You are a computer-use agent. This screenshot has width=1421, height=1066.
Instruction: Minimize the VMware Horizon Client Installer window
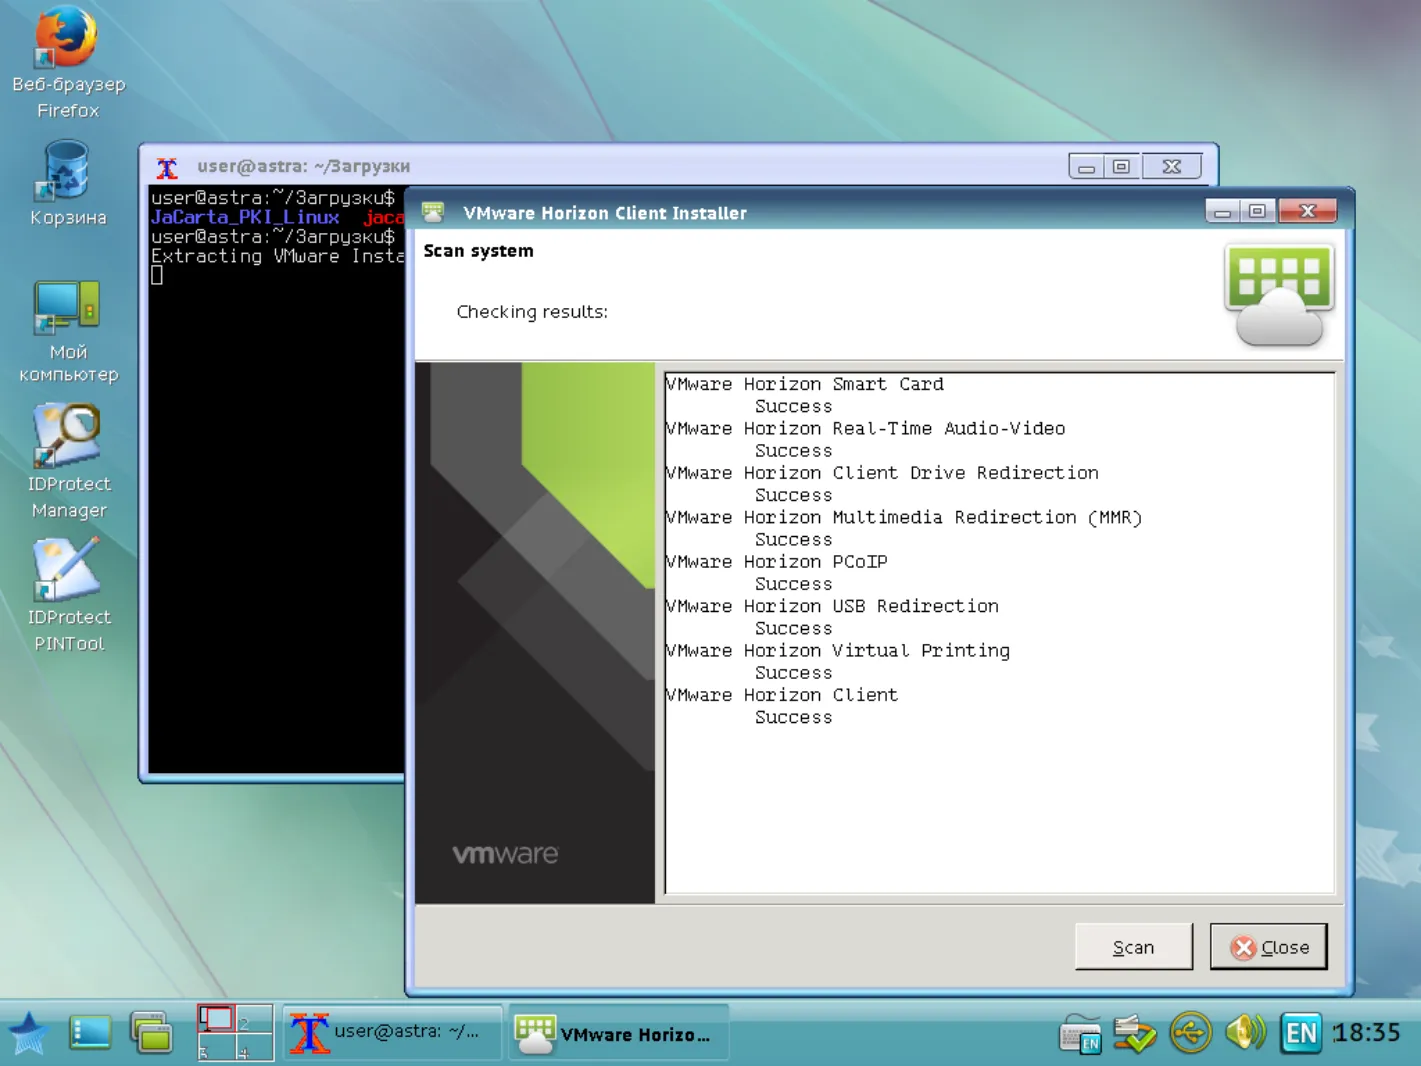point(1222,211)
